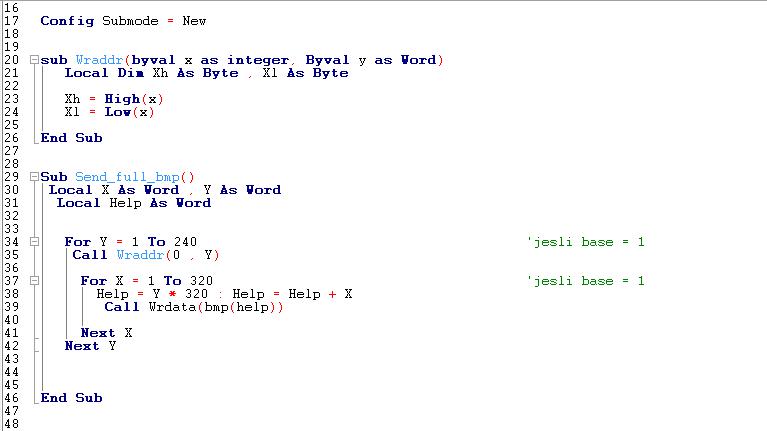Click the 'Config Submode = New' line

(123, 21)
